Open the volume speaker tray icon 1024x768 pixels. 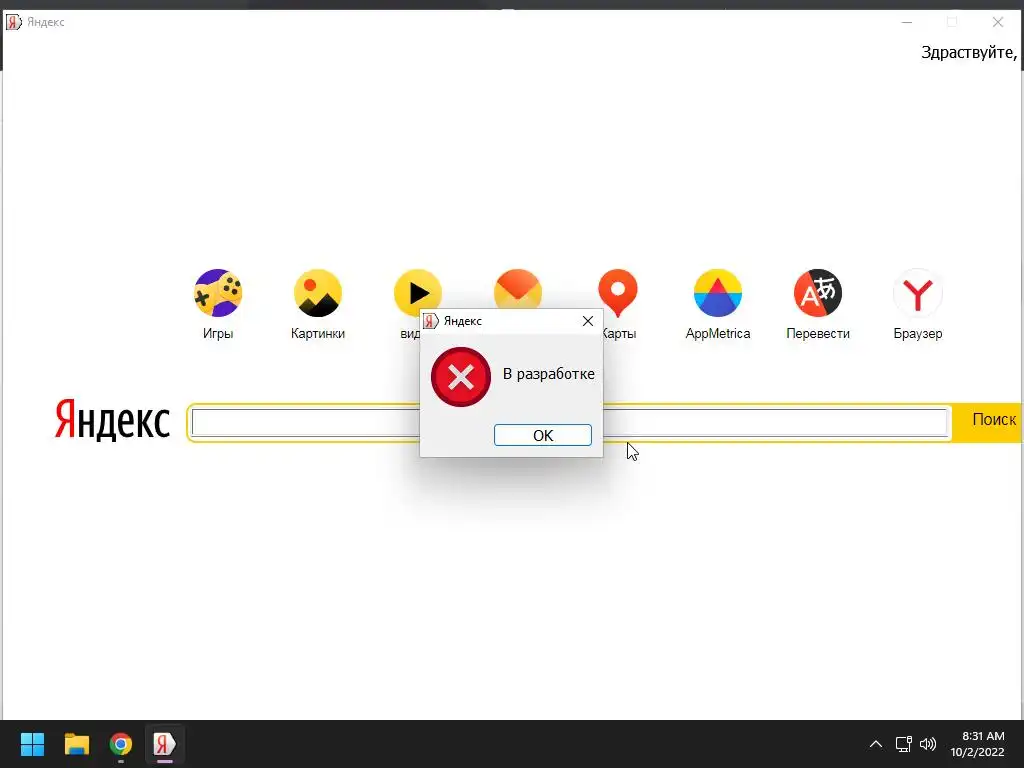[928, 744]
